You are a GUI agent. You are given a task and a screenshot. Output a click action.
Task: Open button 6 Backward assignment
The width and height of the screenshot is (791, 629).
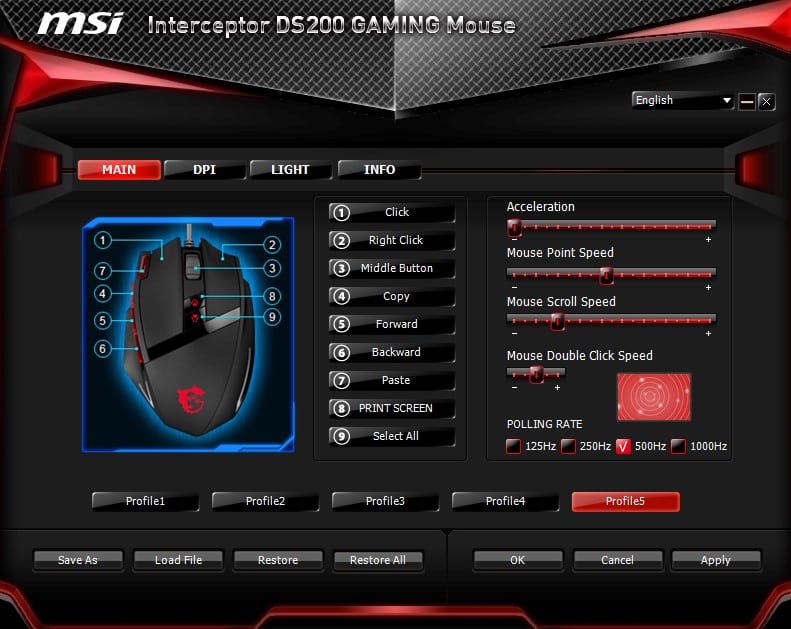point(392,353)
